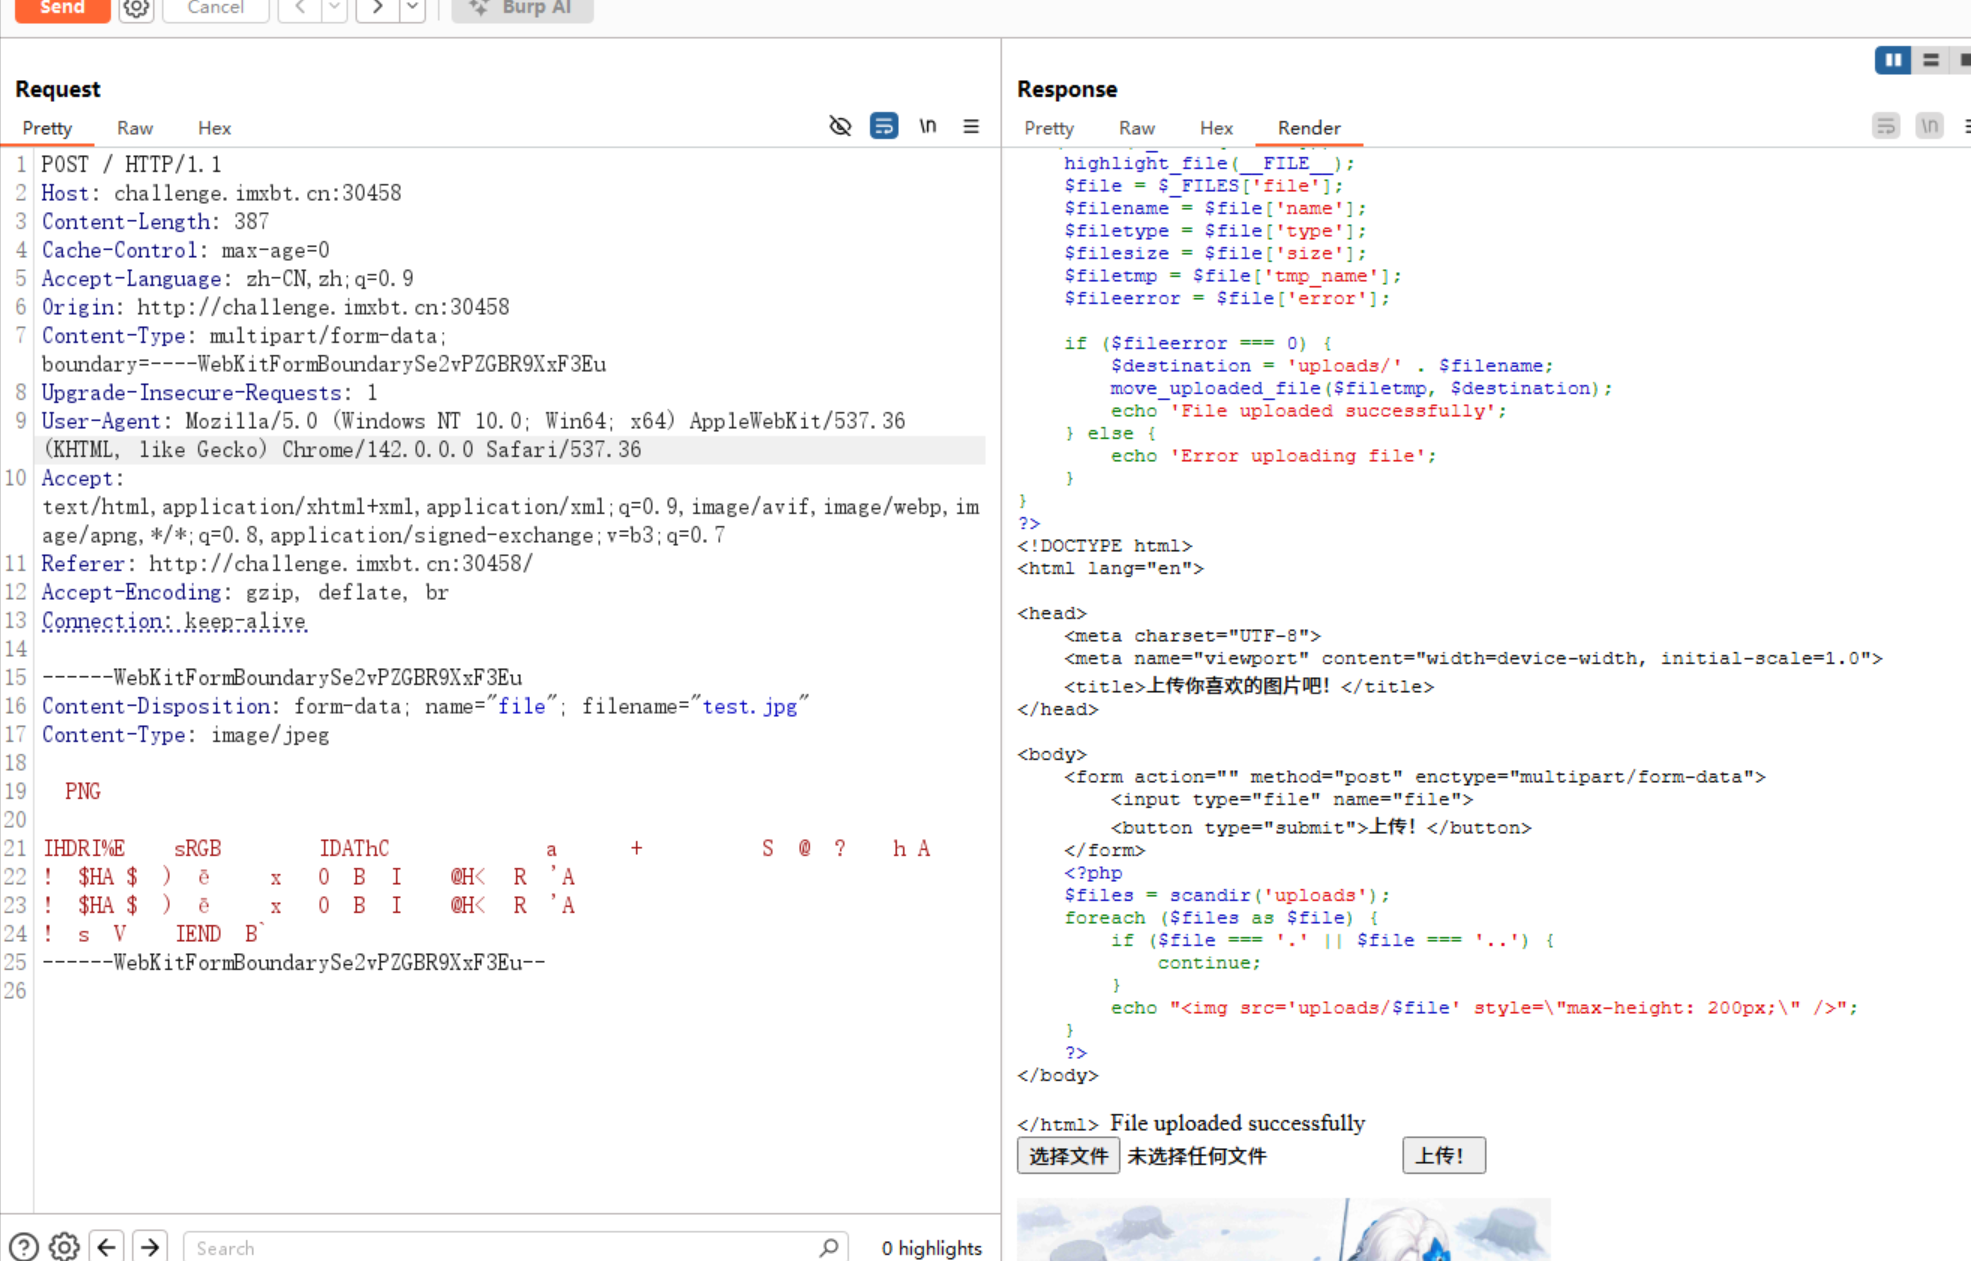
Task: Select side-by-side layout view icon
Action: coord(1893,60)
